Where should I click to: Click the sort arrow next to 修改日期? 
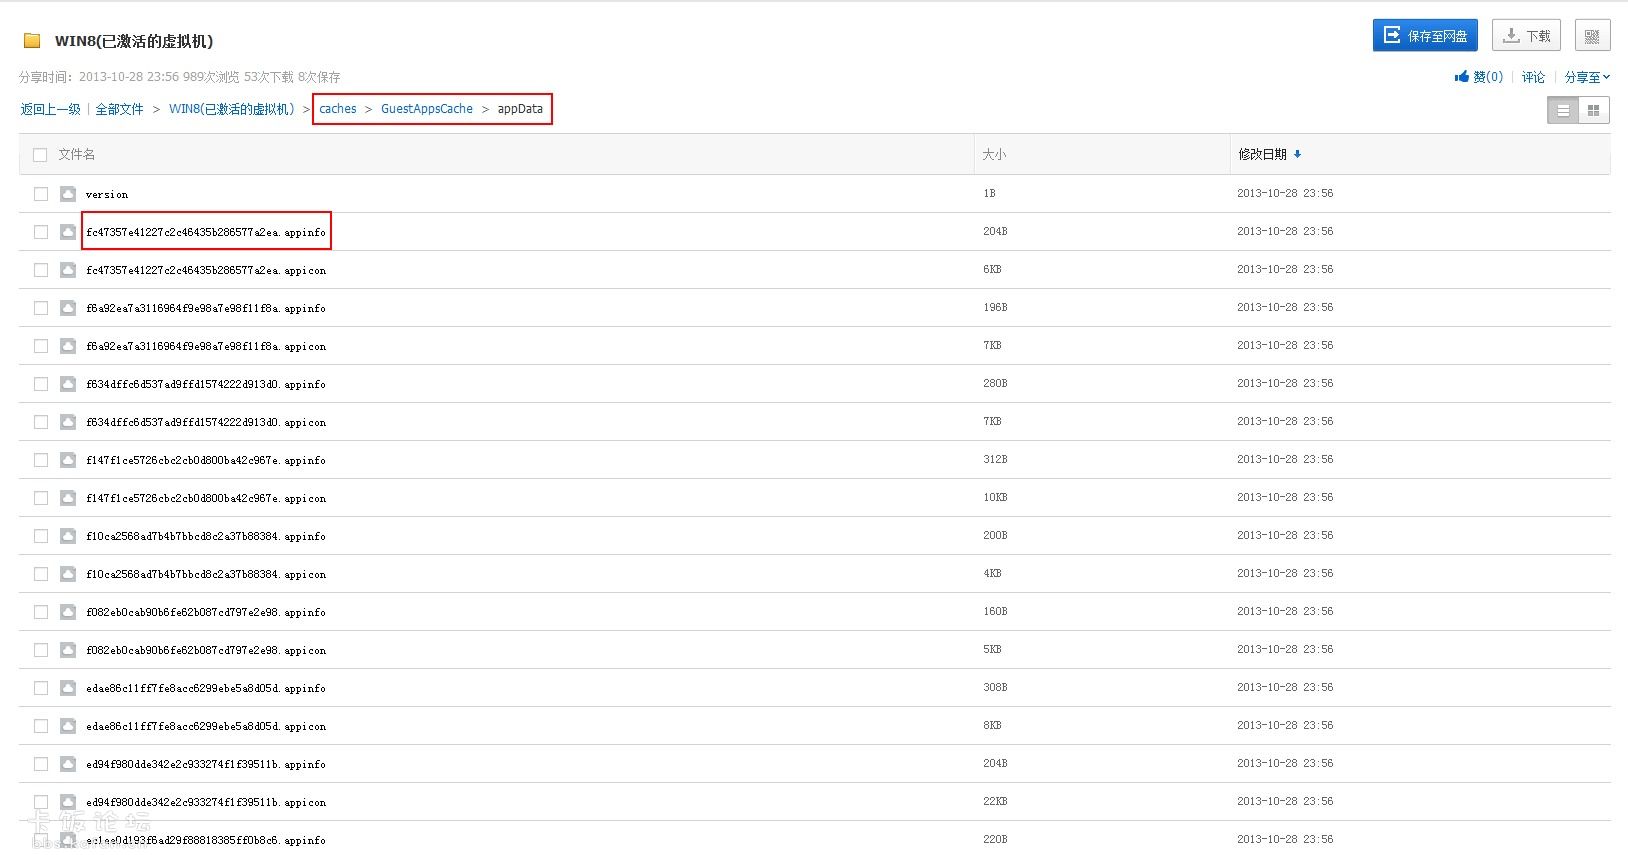pos(1297,154)
